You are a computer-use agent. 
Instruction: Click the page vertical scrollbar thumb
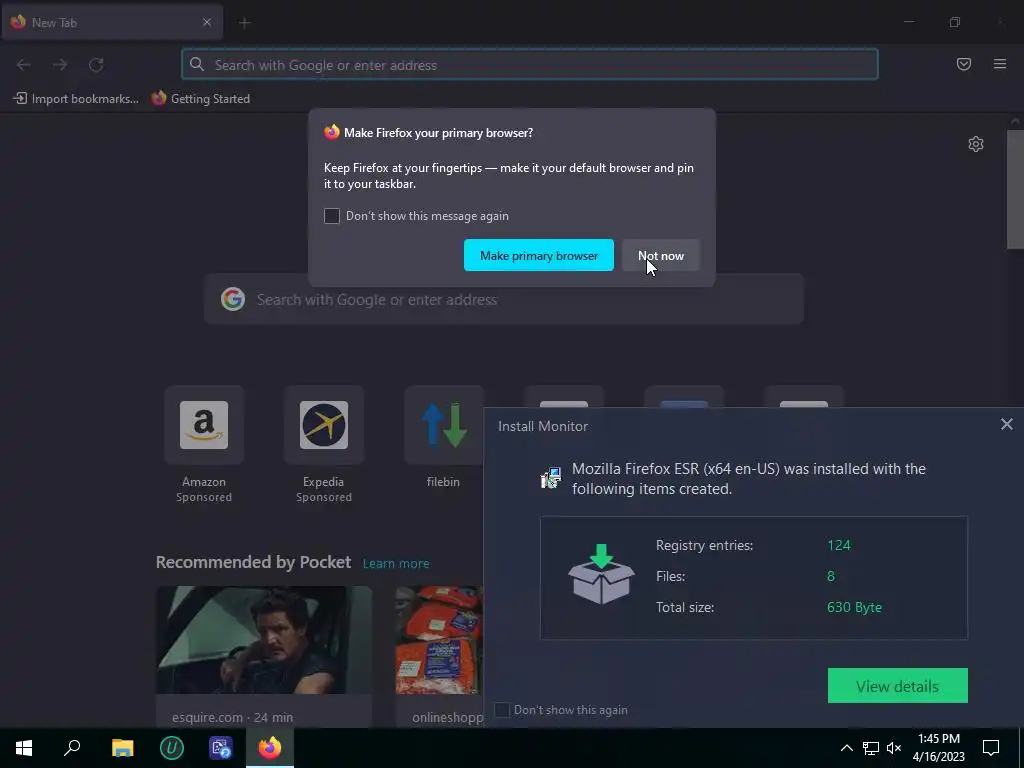pyautogui.click(x=1015, y=189)
